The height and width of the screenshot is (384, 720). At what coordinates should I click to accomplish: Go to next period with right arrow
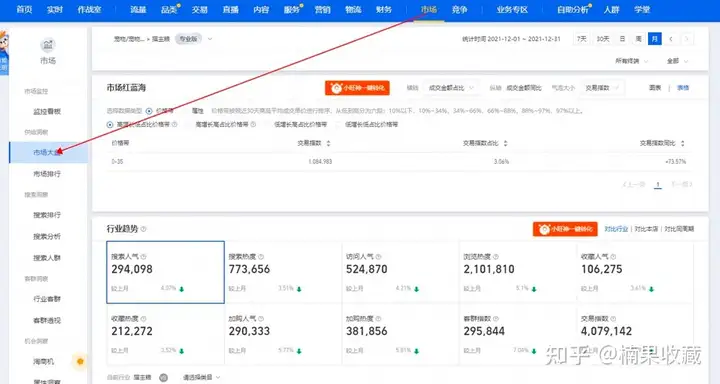(686, 39)
